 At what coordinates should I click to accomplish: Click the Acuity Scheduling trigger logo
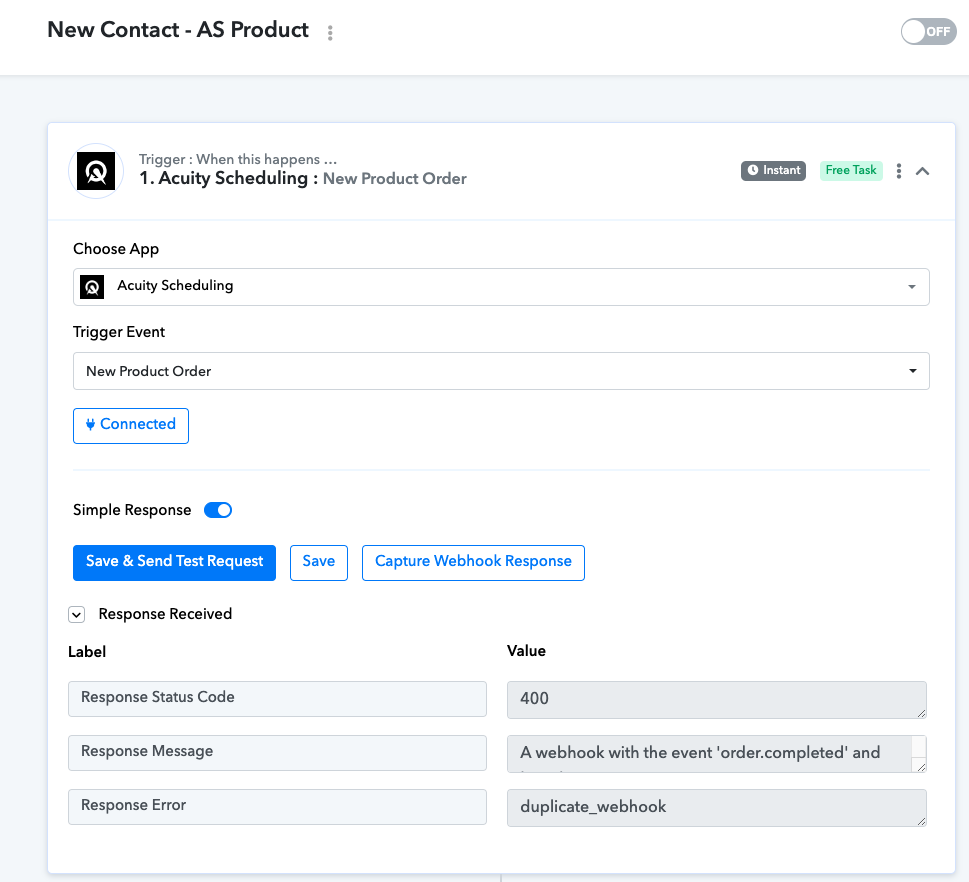[96, 171]
